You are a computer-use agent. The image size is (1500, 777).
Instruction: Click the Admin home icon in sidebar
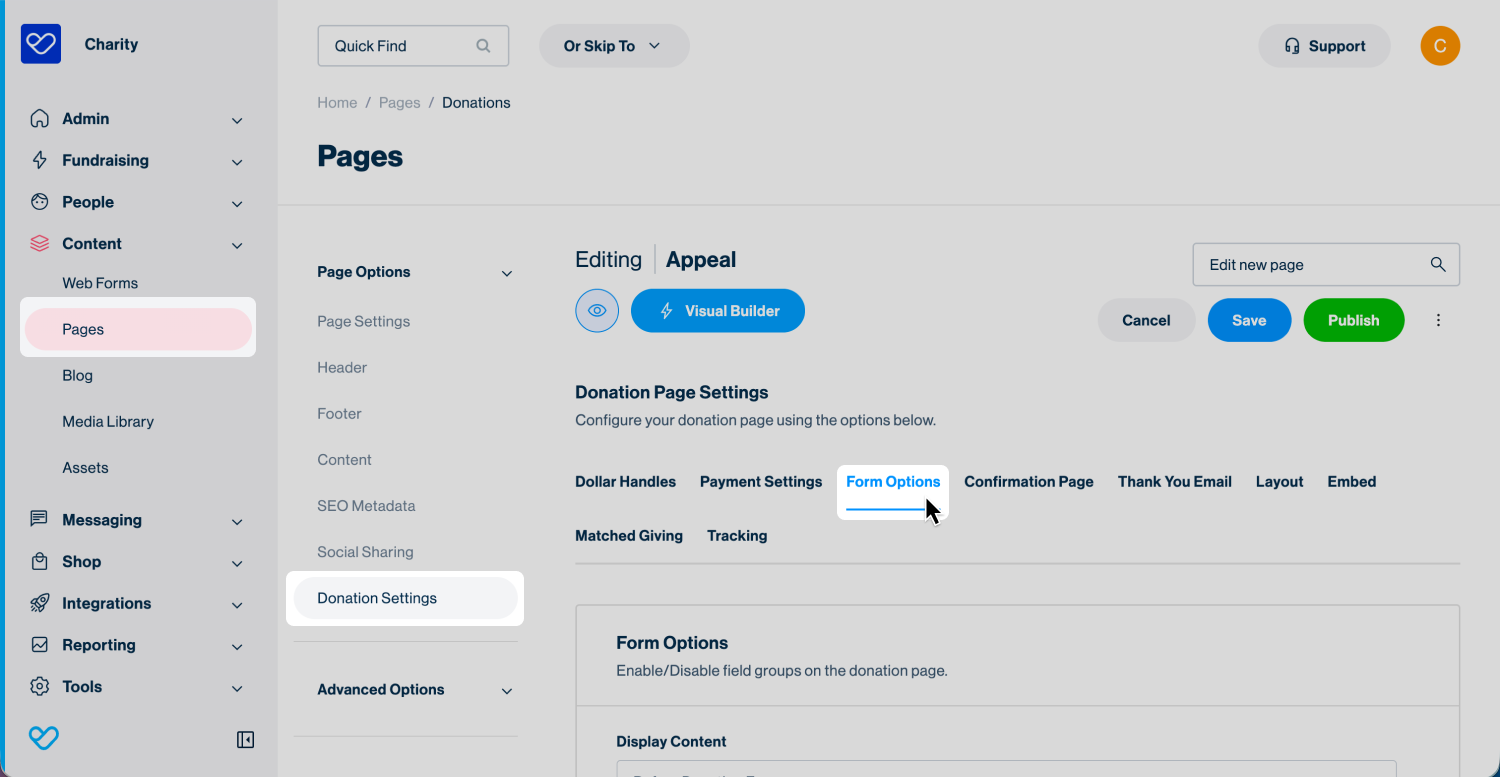click(x=40, y=118)
